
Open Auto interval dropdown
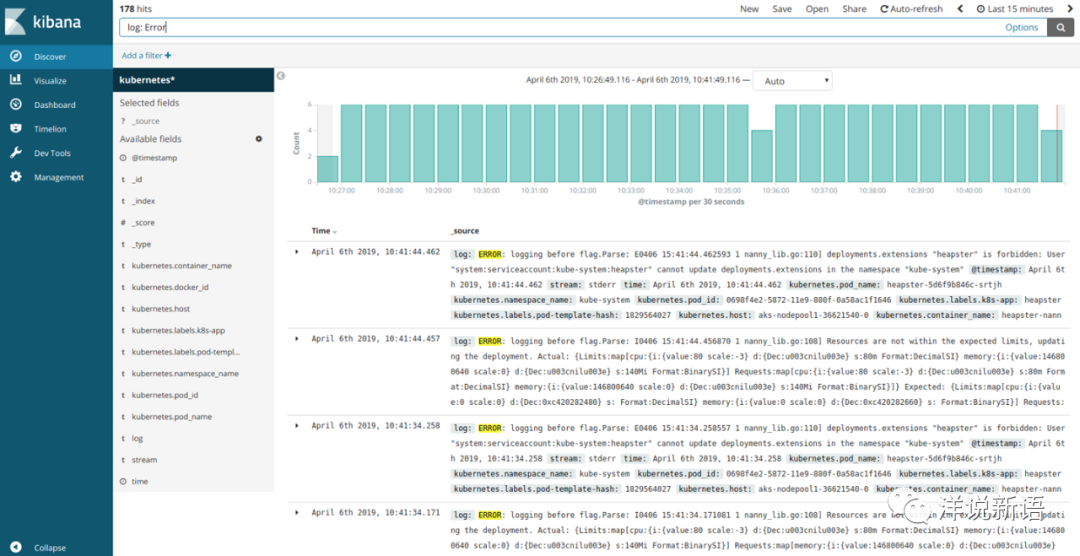[x=792, y=81]
